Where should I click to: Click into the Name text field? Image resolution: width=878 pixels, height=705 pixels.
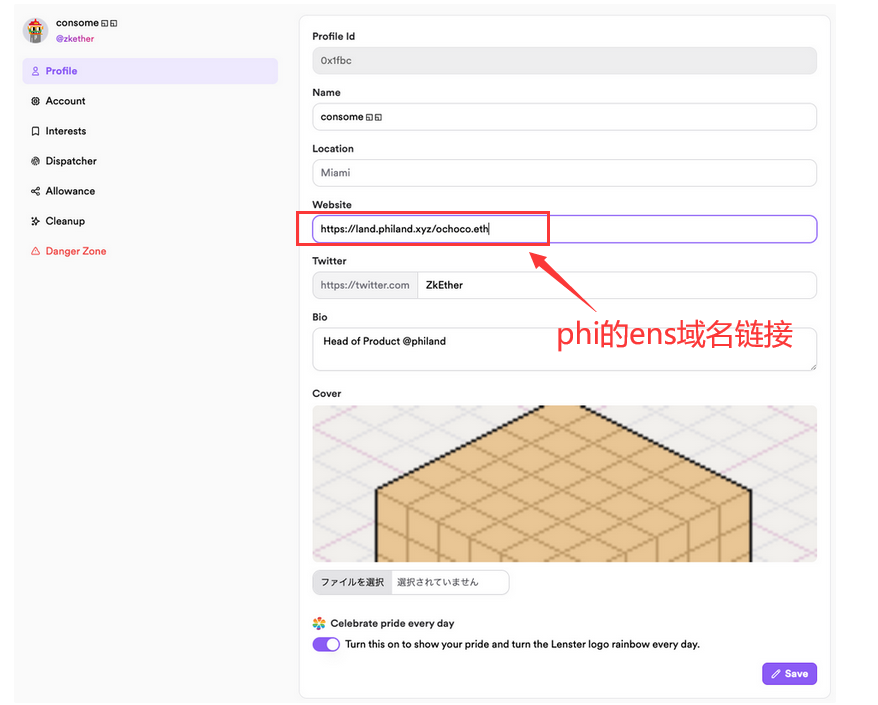[x=564, y=117]
